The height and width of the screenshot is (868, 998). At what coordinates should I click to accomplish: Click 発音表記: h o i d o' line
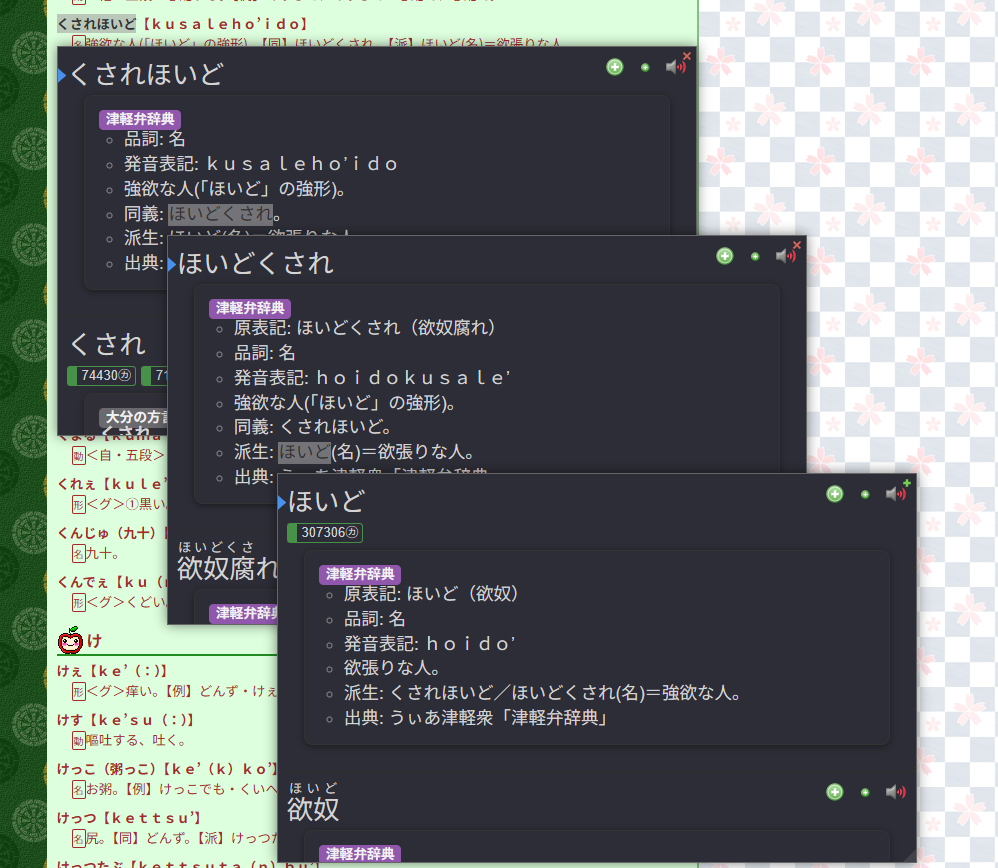point(430,643)
